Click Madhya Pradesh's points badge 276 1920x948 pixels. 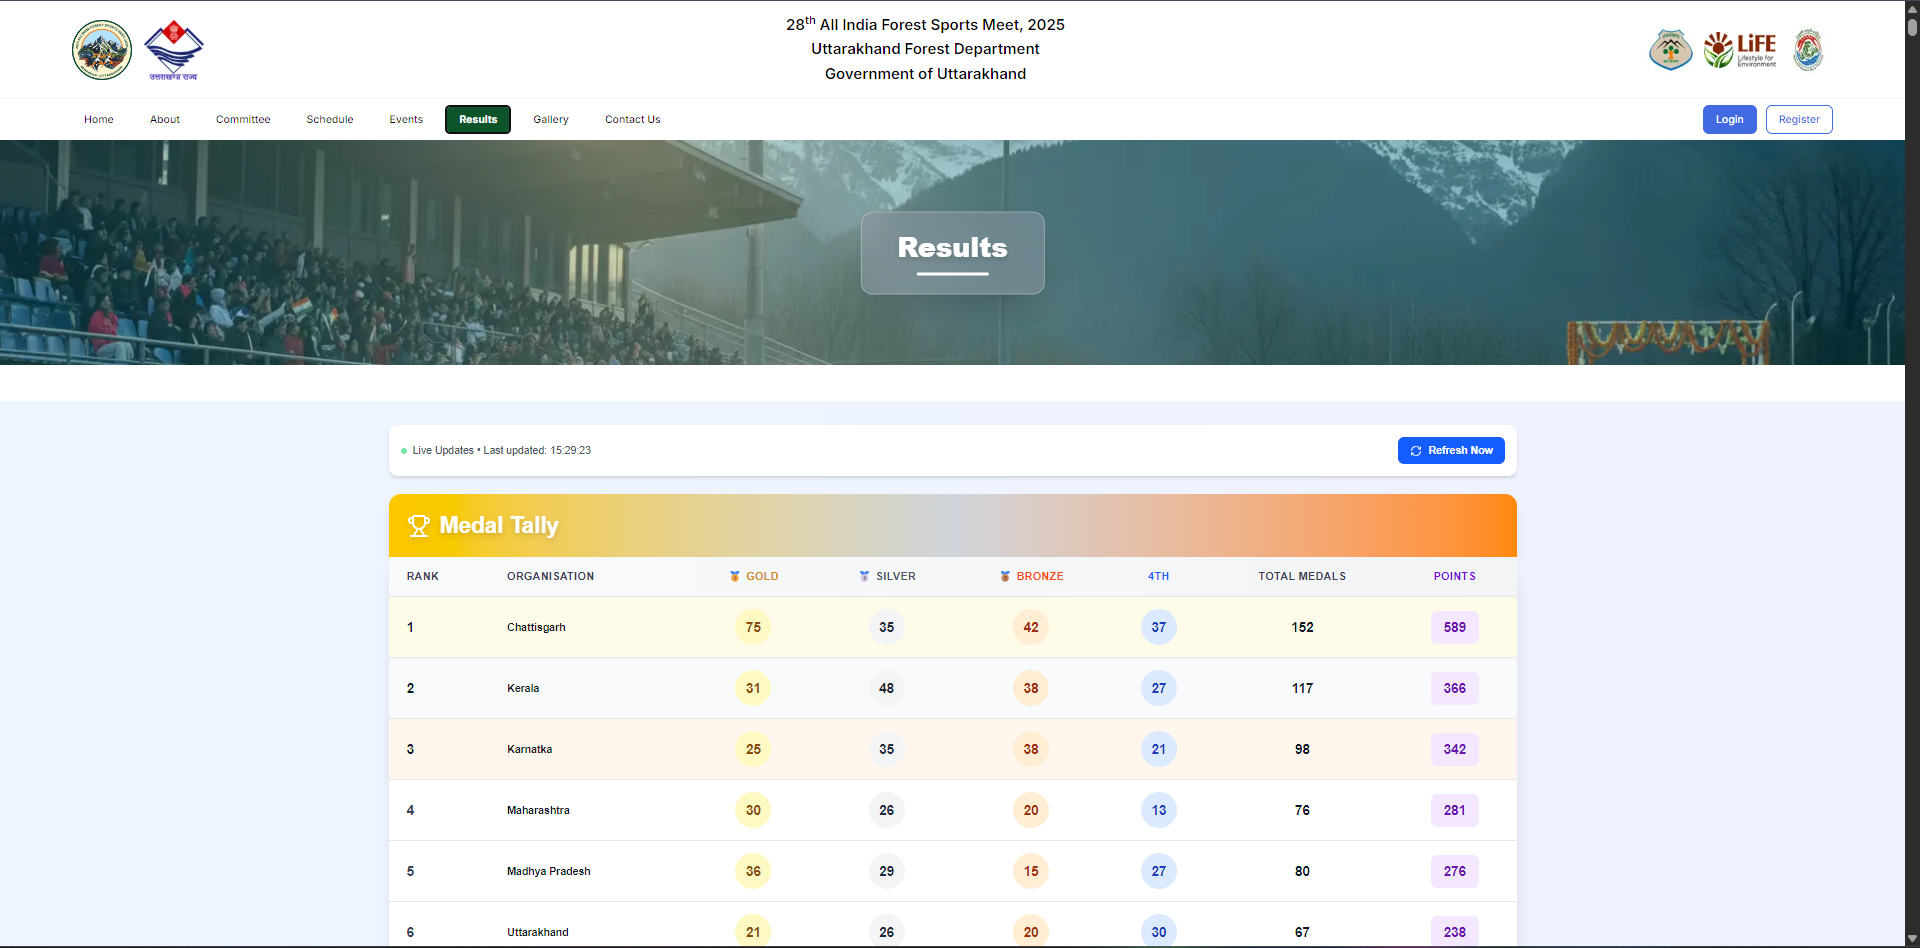pos(1455,871)
